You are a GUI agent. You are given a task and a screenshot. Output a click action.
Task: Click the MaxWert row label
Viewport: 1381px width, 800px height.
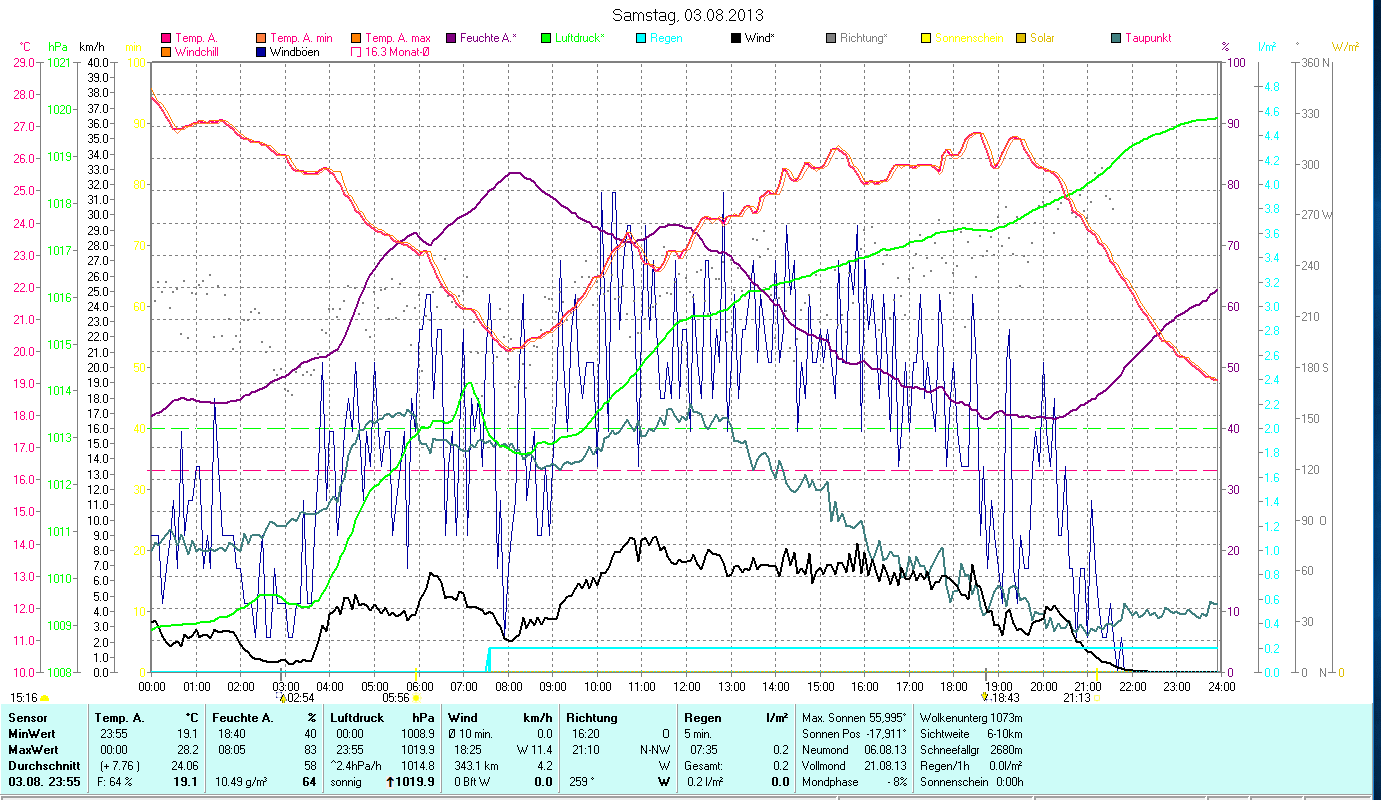coord(34,750)
